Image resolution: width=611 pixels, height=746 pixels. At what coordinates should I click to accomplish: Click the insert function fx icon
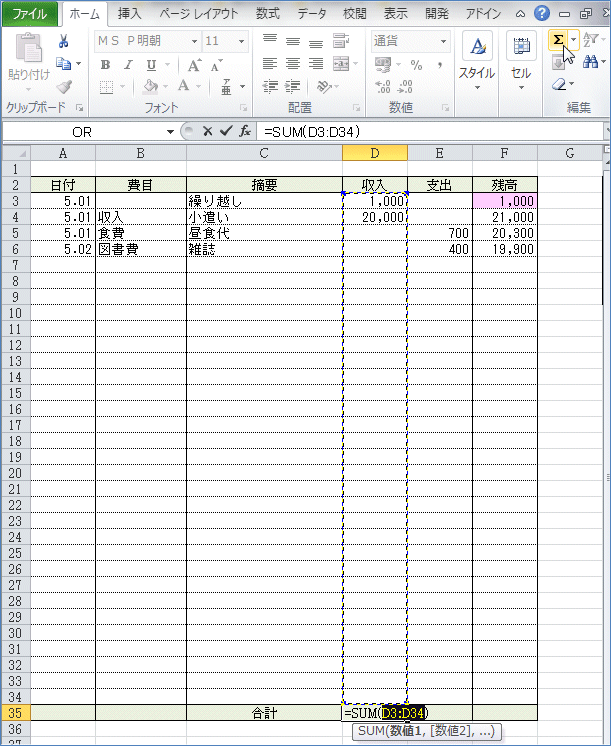tap(245, 131)
